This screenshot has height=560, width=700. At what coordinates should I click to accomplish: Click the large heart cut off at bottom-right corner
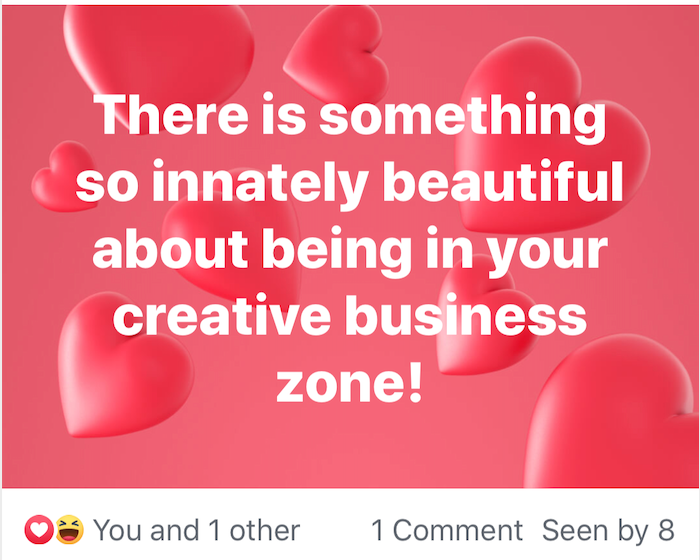click(x=612, y=413)
